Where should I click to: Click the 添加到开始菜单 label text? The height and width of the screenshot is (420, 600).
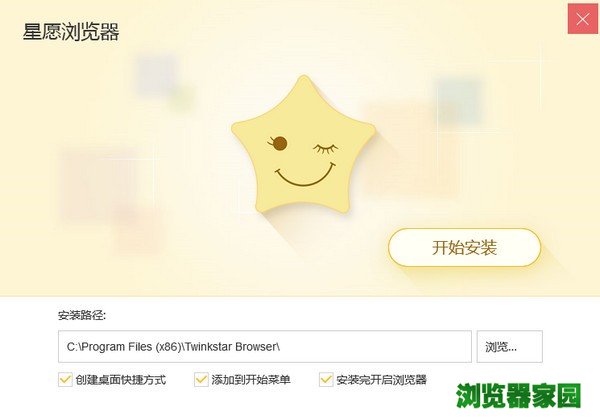point(251,380)
